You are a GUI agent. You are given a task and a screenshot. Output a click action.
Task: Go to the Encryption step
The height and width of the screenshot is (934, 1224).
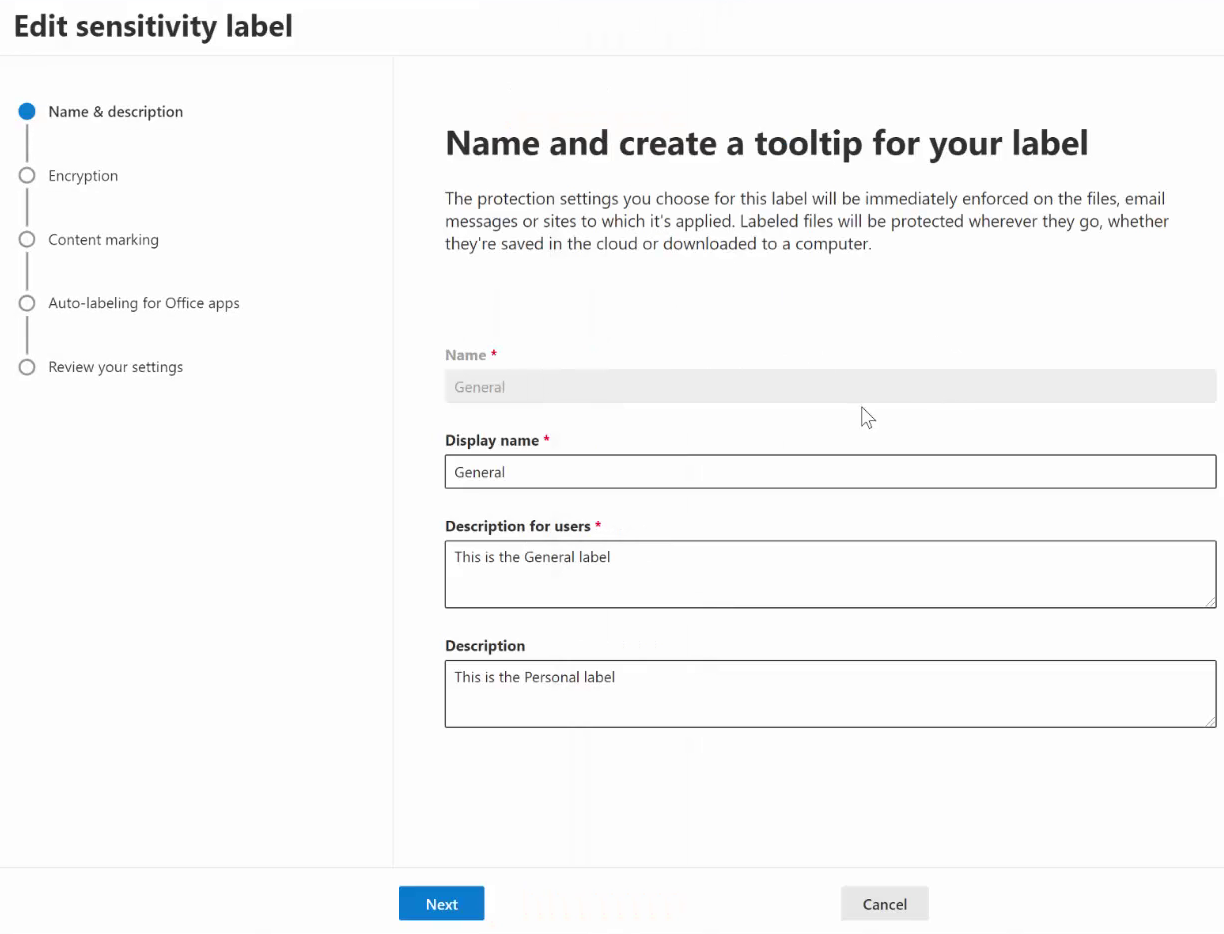tap(83, 176)
